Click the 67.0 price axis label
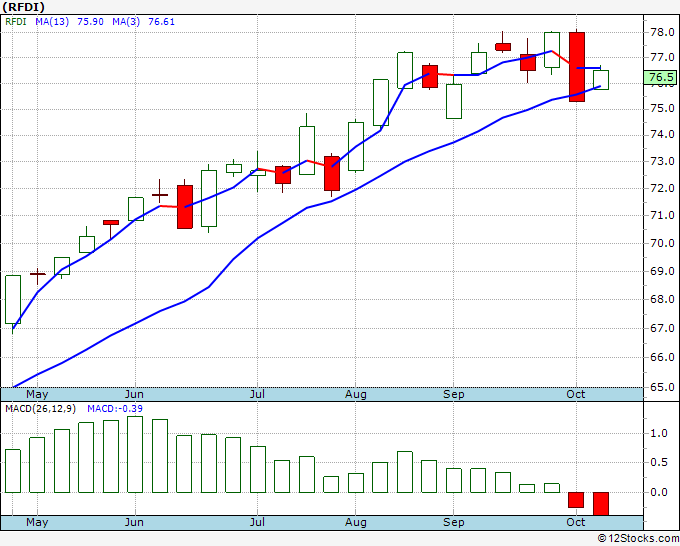The height and width of the screenshot is (546, 680). point(662,328)
